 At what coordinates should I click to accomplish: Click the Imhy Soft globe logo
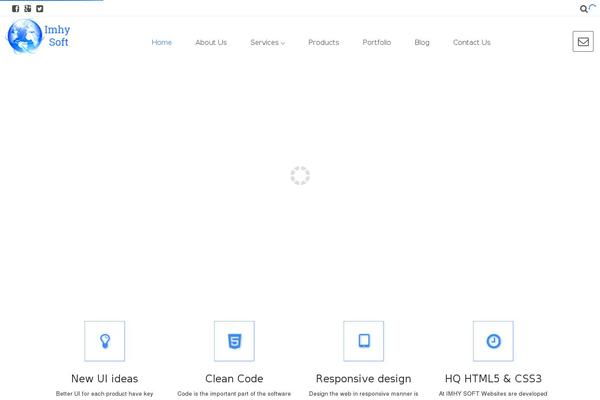click(24, 36)
